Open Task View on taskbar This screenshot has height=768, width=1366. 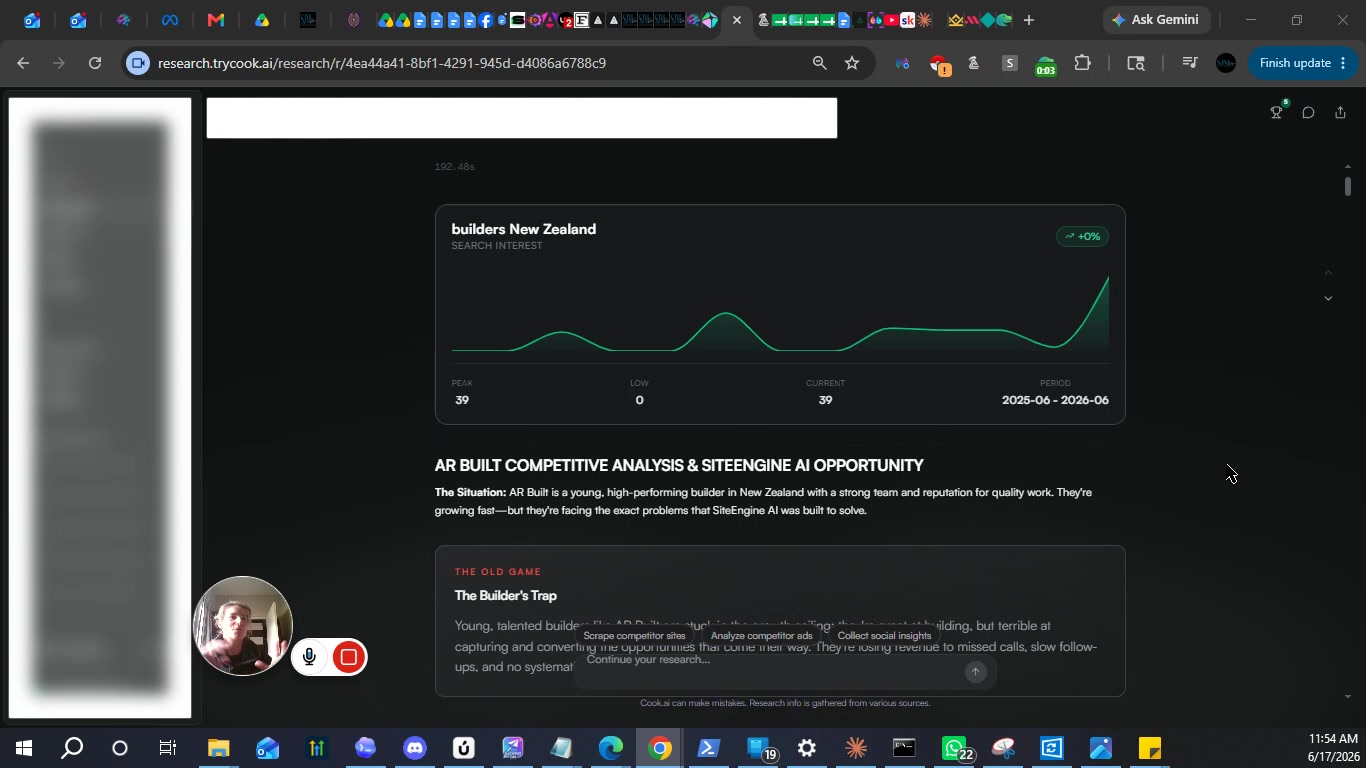[168, 748]
